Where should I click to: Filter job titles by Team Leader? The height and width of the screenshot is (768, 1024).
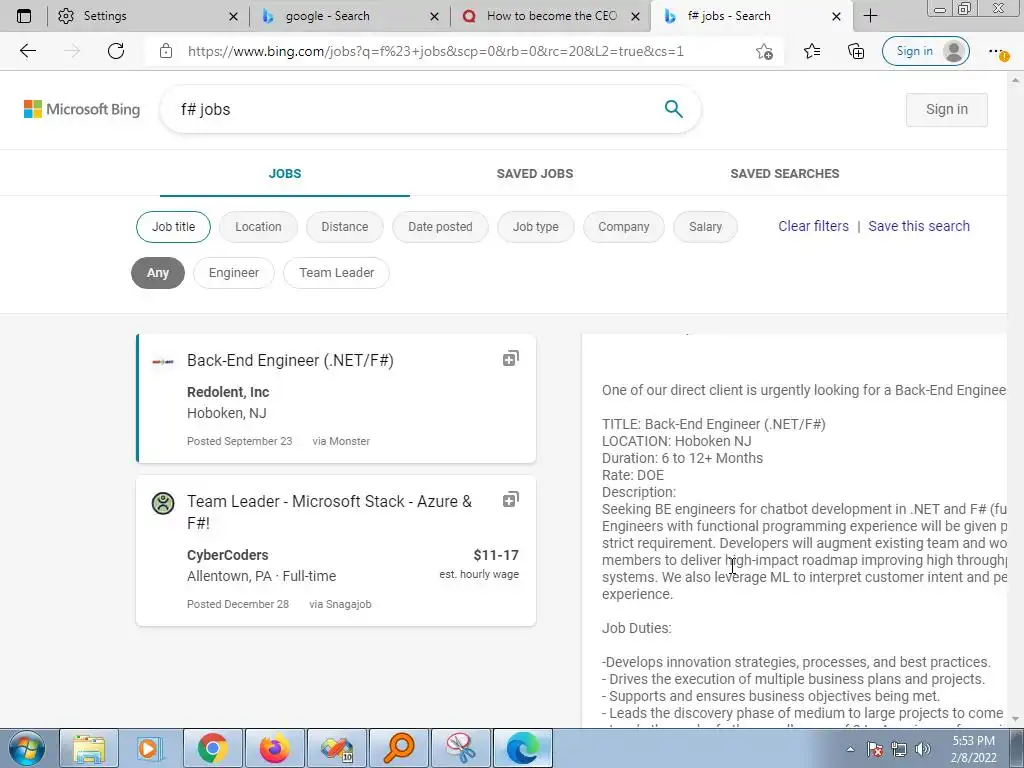[x=336, y=273]
